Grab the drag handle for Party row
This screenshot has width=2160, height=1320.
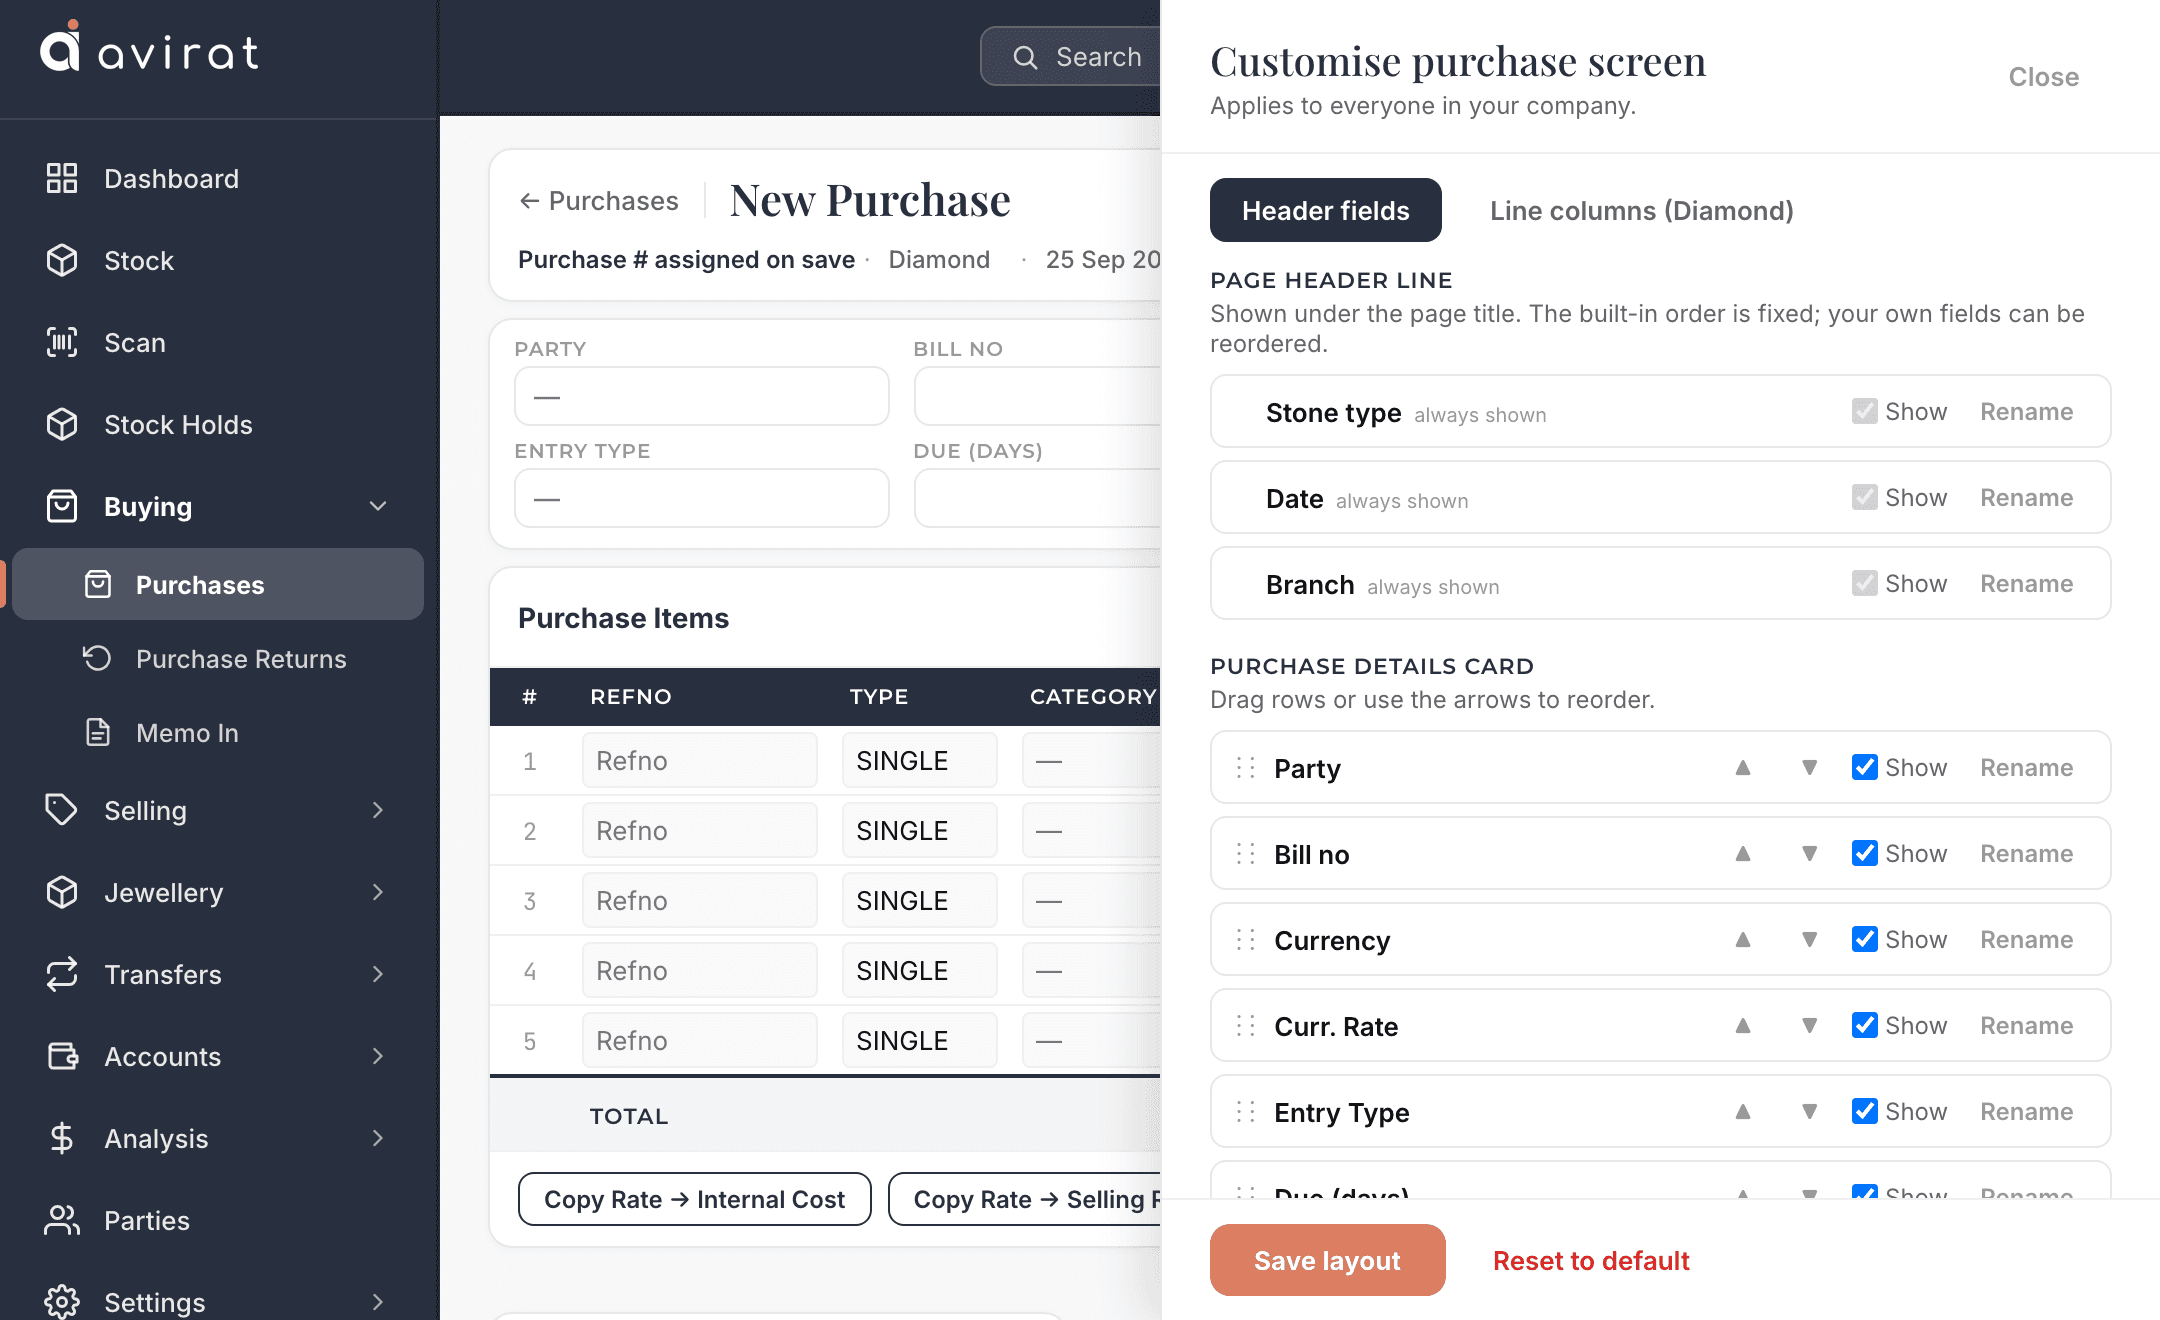tap(1245, 768)
